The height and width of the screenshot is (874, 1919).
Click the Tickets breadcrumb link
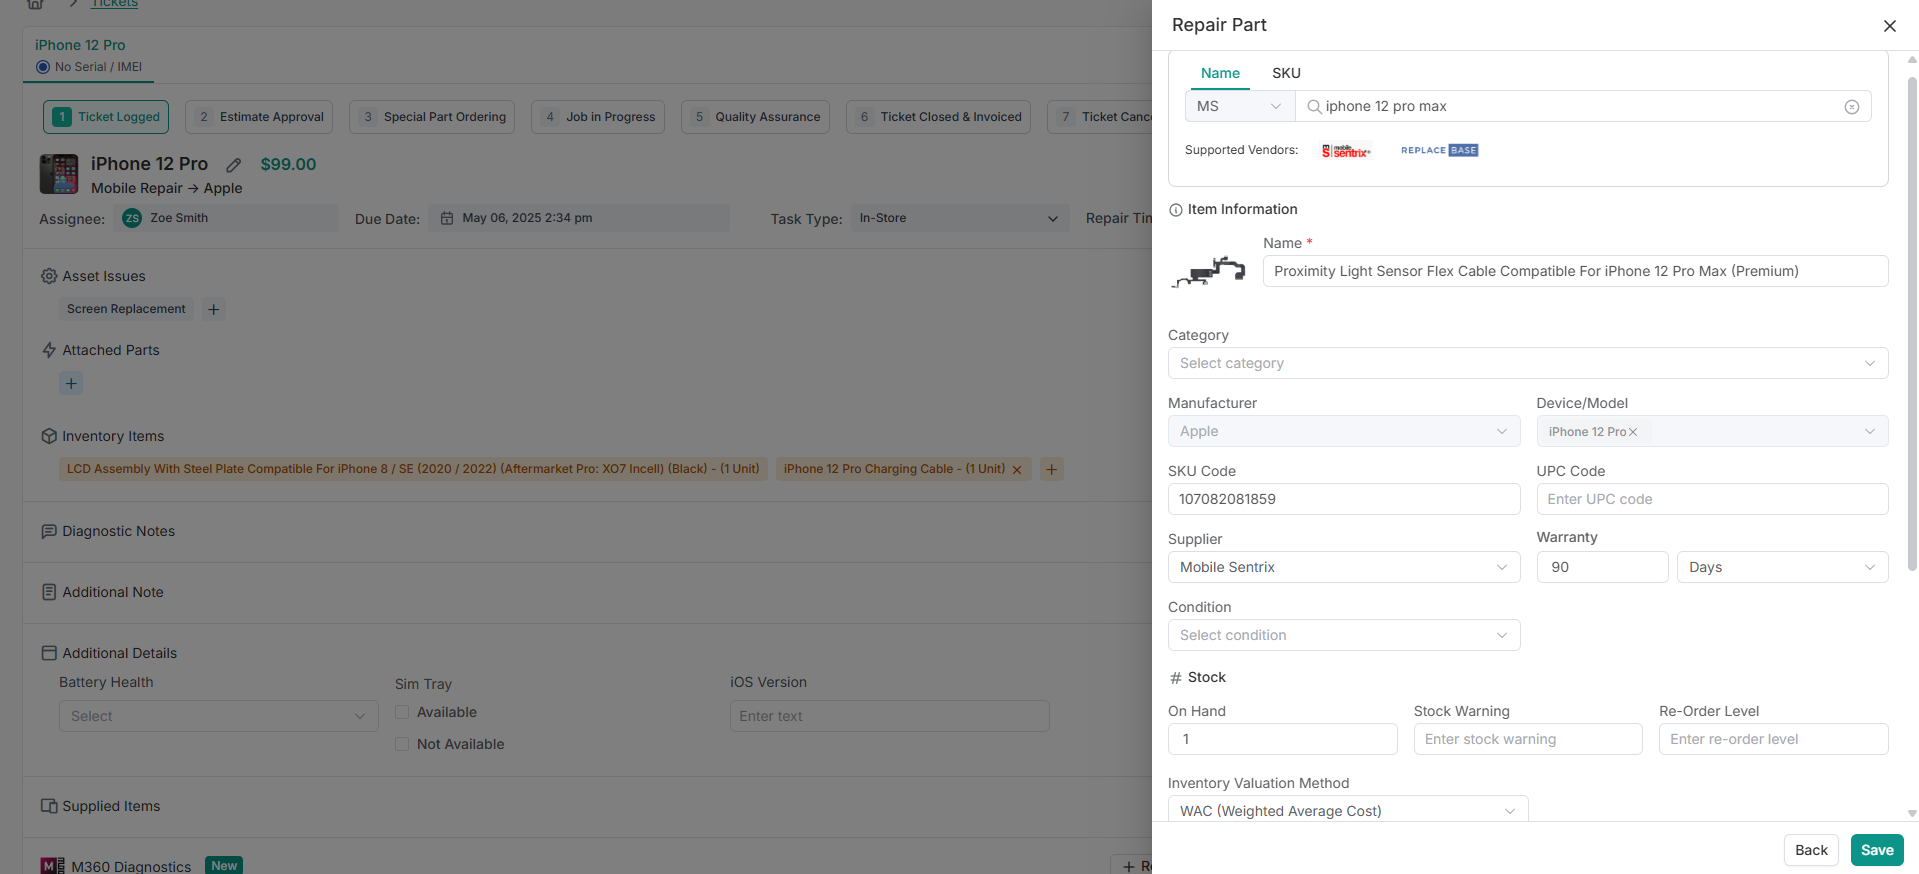[x=115, y=4]
